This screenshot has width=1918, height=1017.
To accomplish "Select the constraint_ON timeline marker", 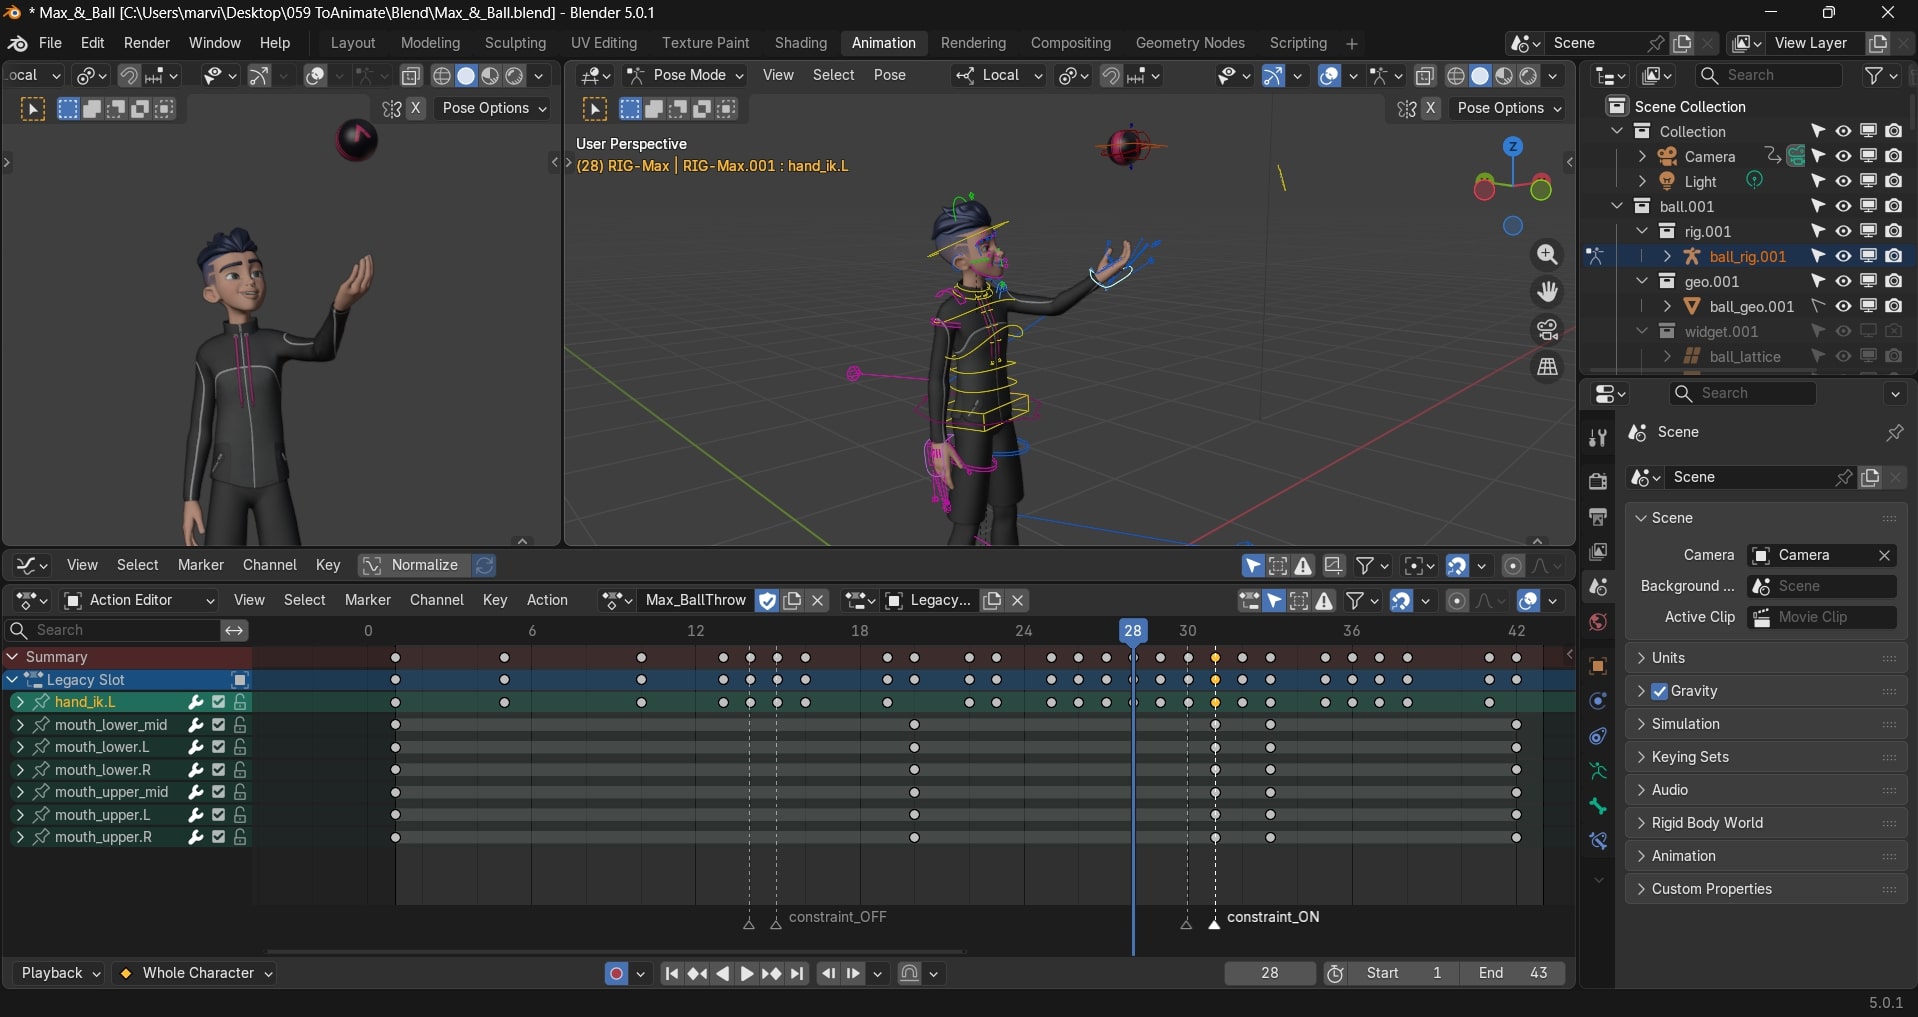I will point(1214,924).
